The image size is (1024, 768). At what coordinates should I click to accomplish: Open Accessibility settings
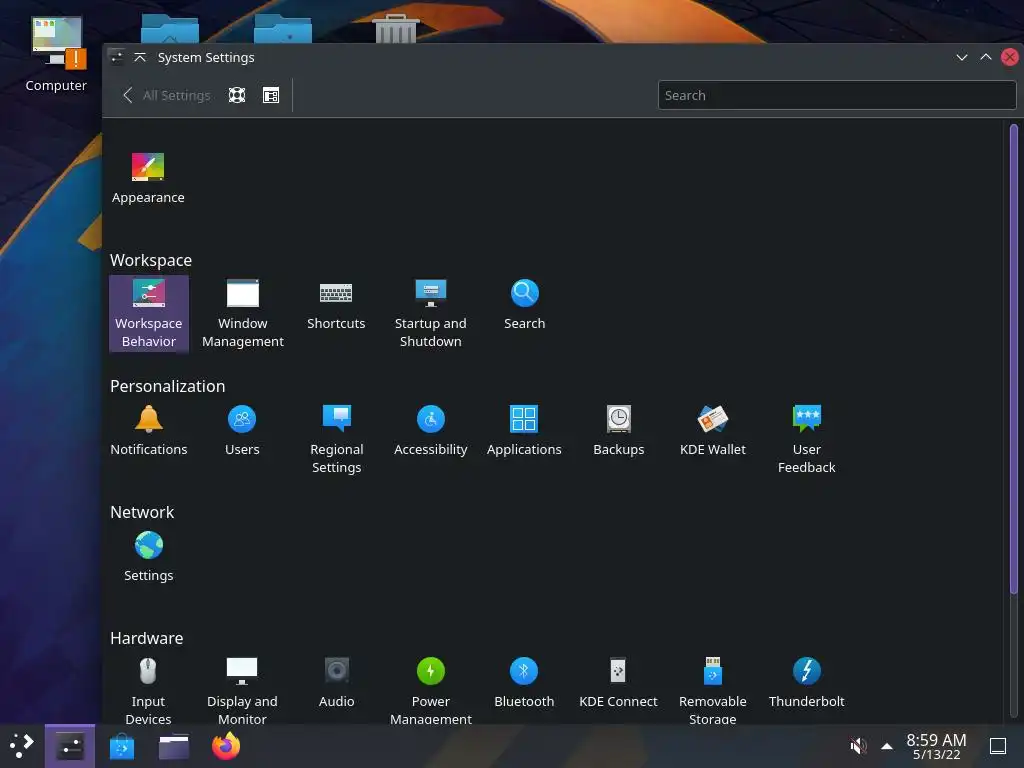tap(430, 431)
